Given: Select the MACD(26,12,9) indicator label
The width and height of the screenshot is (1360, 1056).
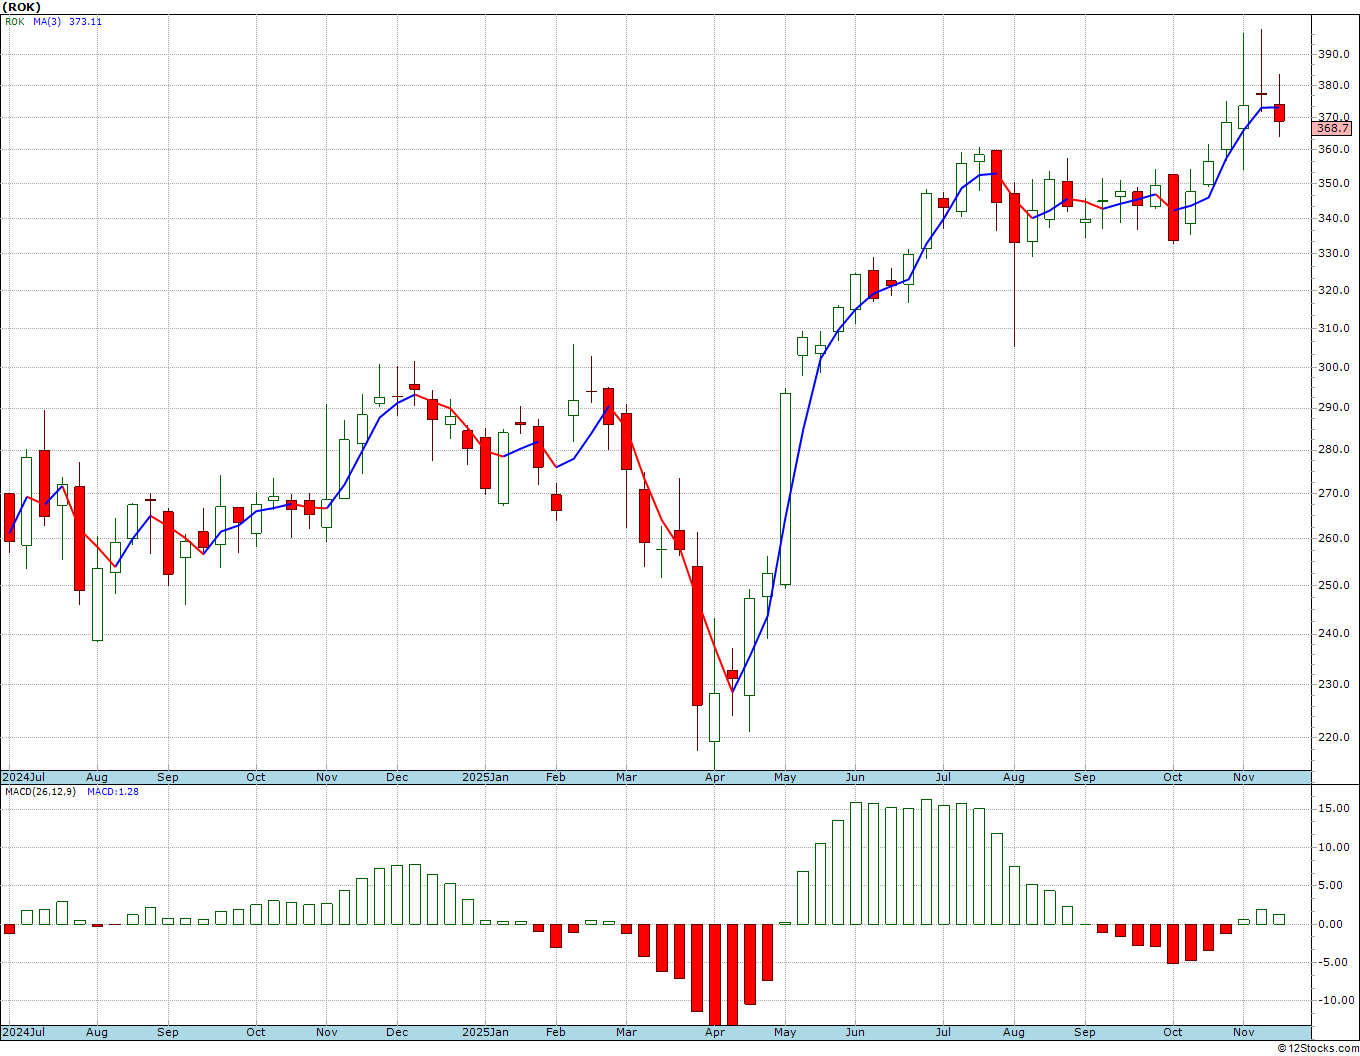Looking at the screenshot, I should tap(40, 792).
